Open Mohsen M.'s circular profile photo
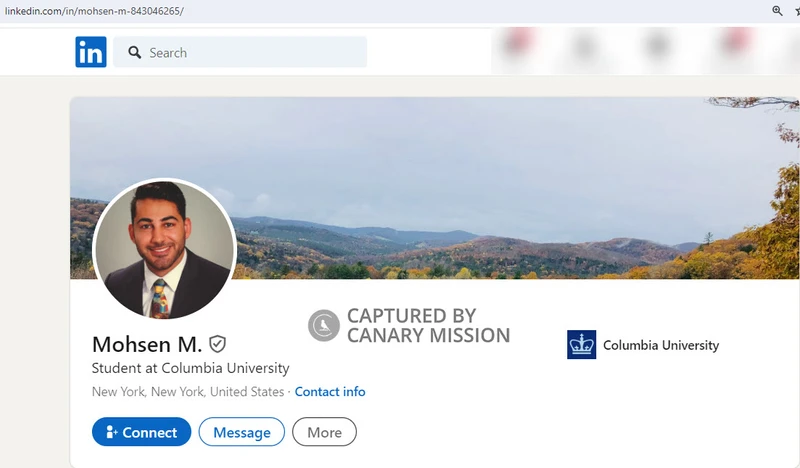Image resolution: width=800 pixels, height=468 pixels. 164,250
